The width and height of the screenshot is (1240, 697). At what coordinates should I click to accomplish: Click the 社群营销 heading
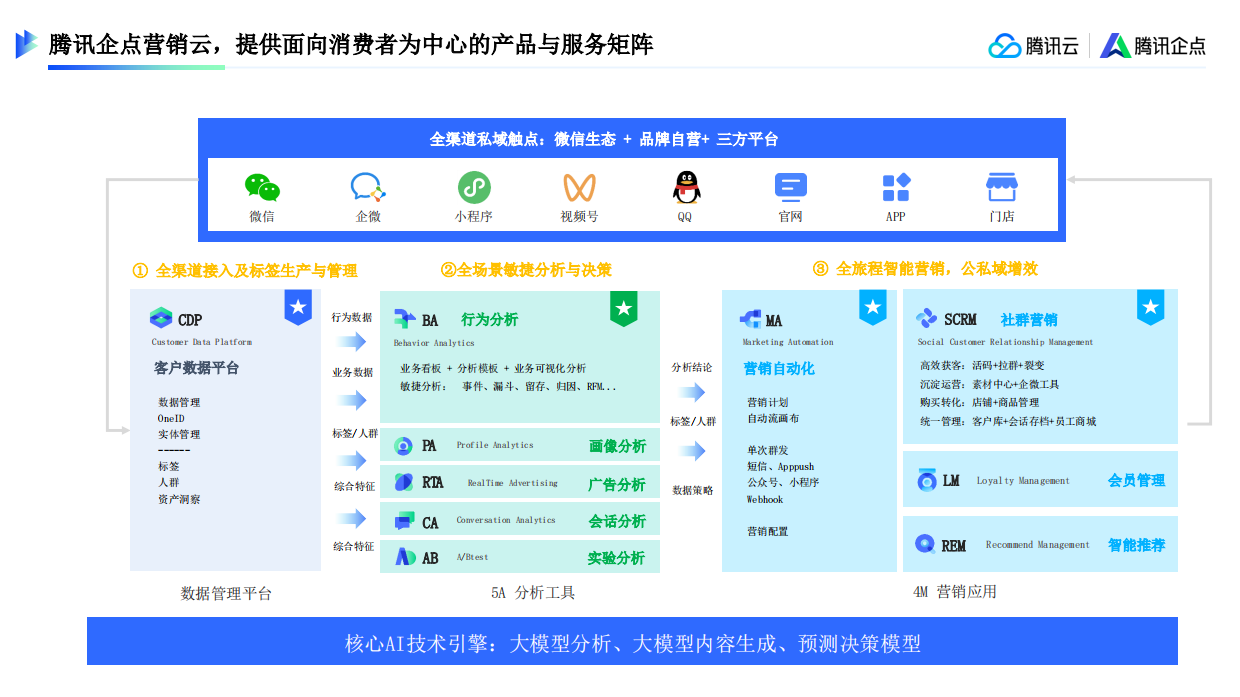click(x=1029, y=320)
